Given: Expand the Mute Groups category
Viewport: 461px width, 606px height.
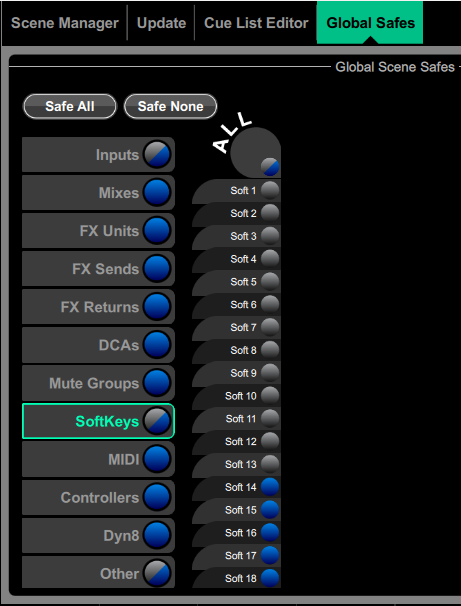Looking at the screenshot, I should pyautogui.click(x=98, y=383).
